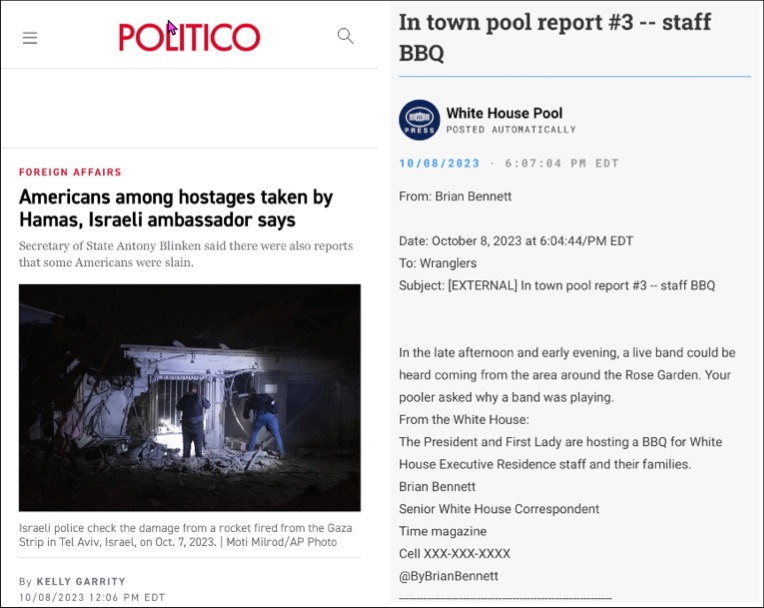
Task: Click the White House Pool press avatar
Action: [x=419, y=120]
